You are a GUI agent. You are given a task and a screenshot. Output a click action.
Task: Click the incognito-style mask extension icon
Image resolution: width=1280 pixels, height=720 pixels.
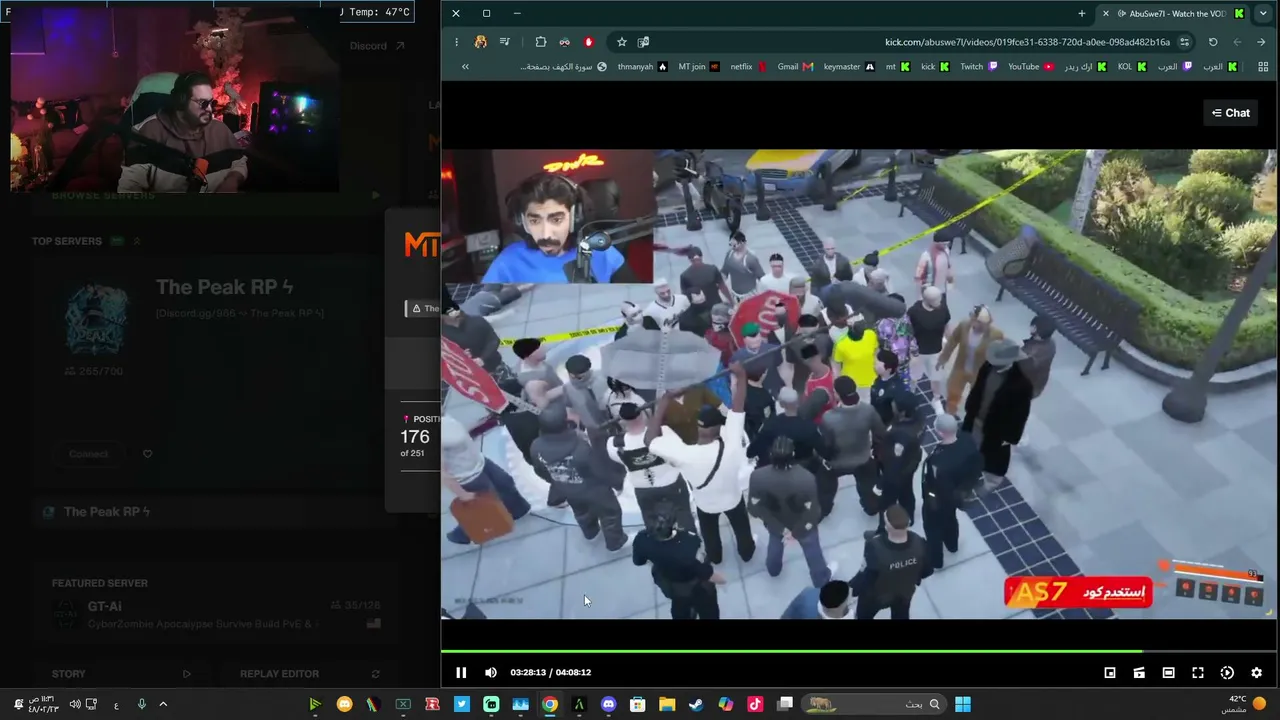(x=565, y=42)
